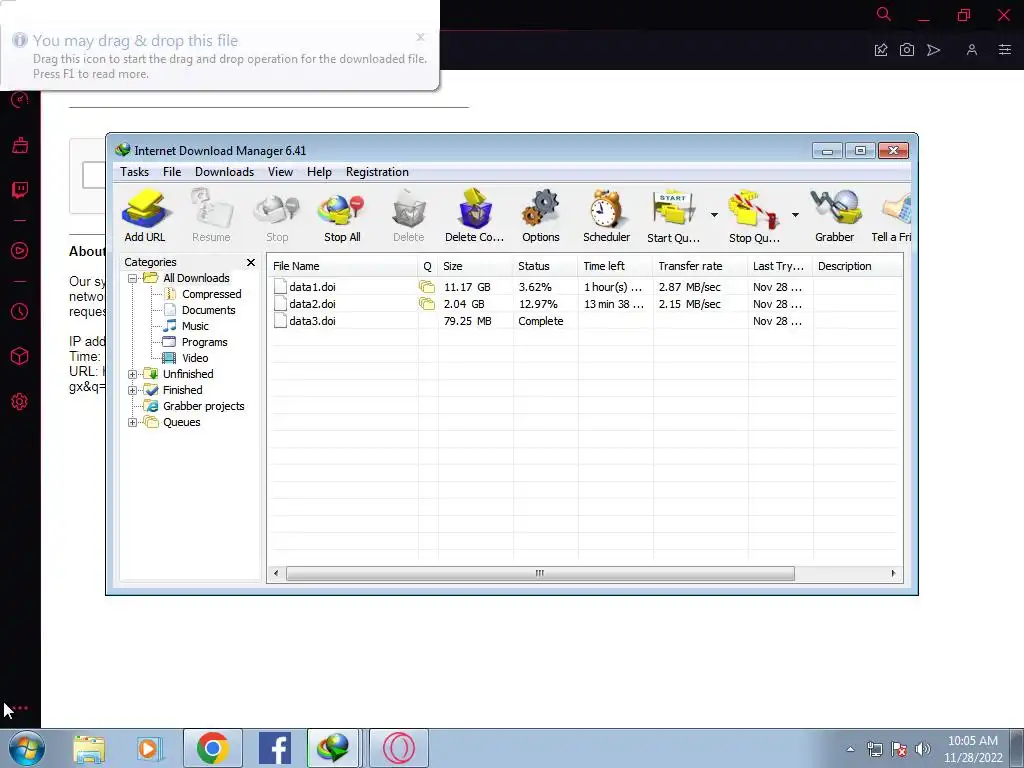Sort by the Size column header
This screenshot has width=1024, height=768.
(x=475, y=266)
